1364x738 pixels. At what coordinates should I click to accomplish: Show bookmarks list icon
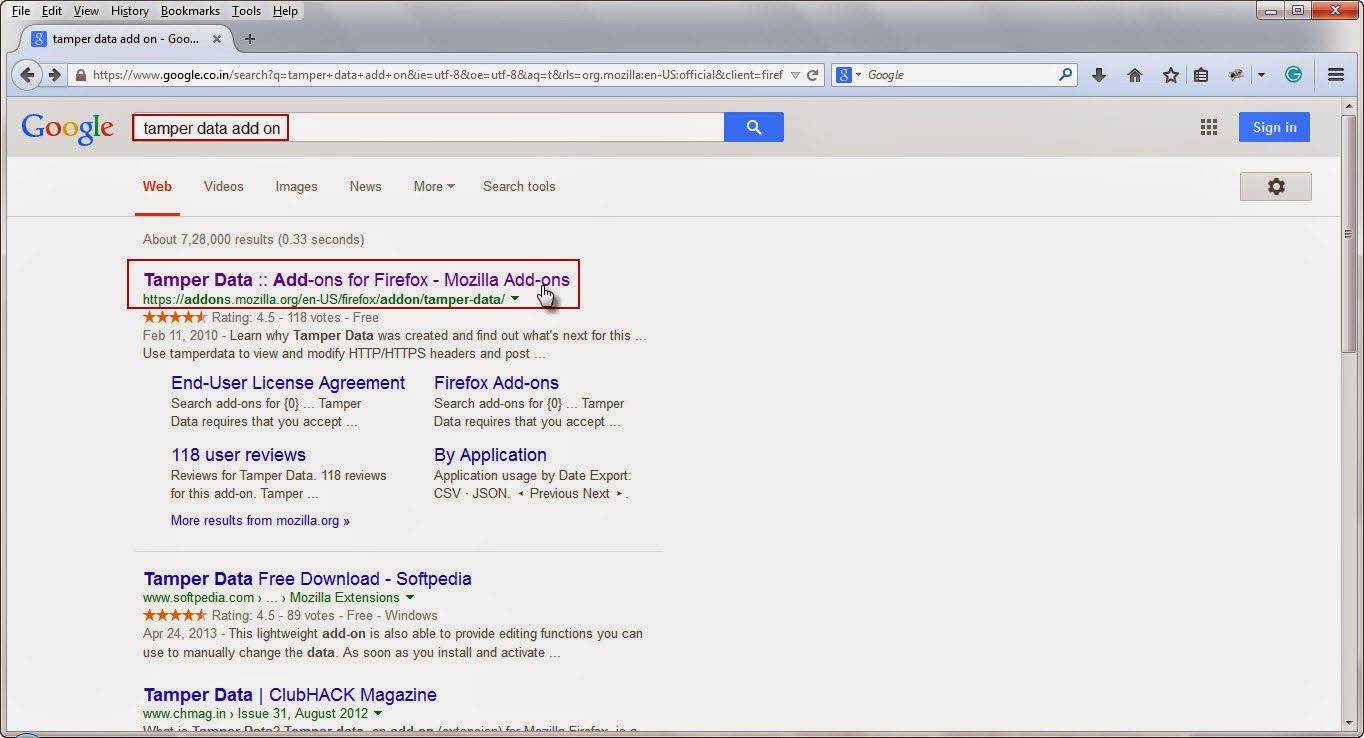[1201, 75]
